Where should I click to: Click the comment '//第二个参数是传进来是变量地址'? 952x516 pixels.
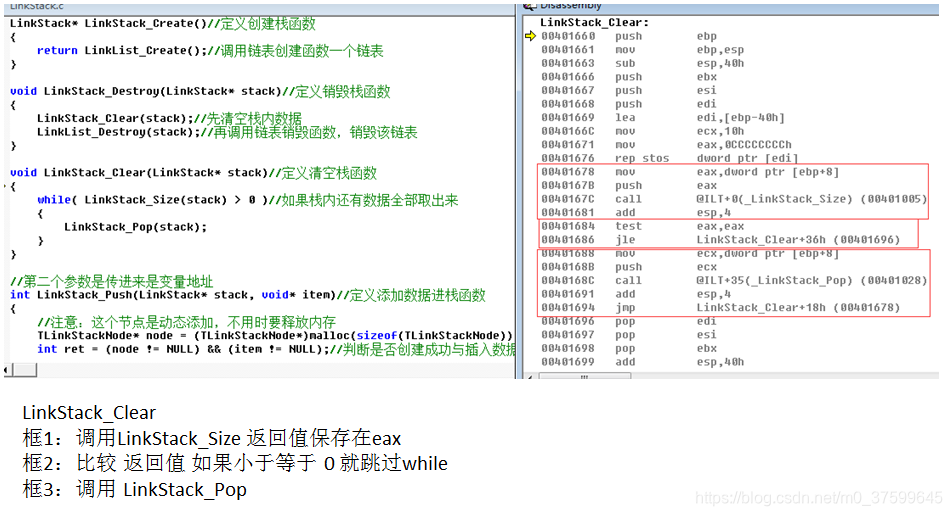112,281
